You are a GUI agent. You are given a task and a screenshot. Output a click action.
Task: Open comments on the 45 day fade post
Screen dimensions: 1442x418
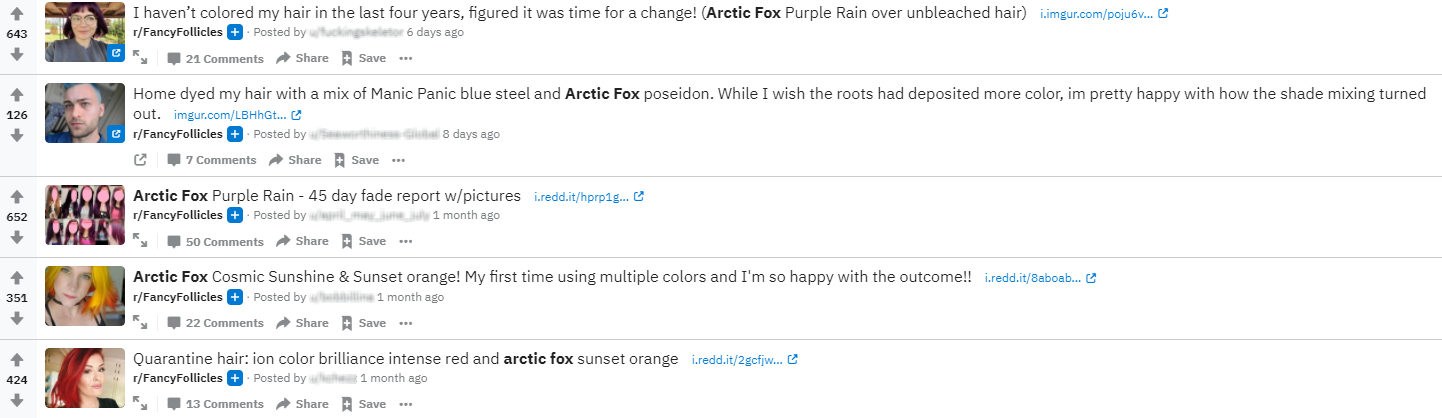215,241
